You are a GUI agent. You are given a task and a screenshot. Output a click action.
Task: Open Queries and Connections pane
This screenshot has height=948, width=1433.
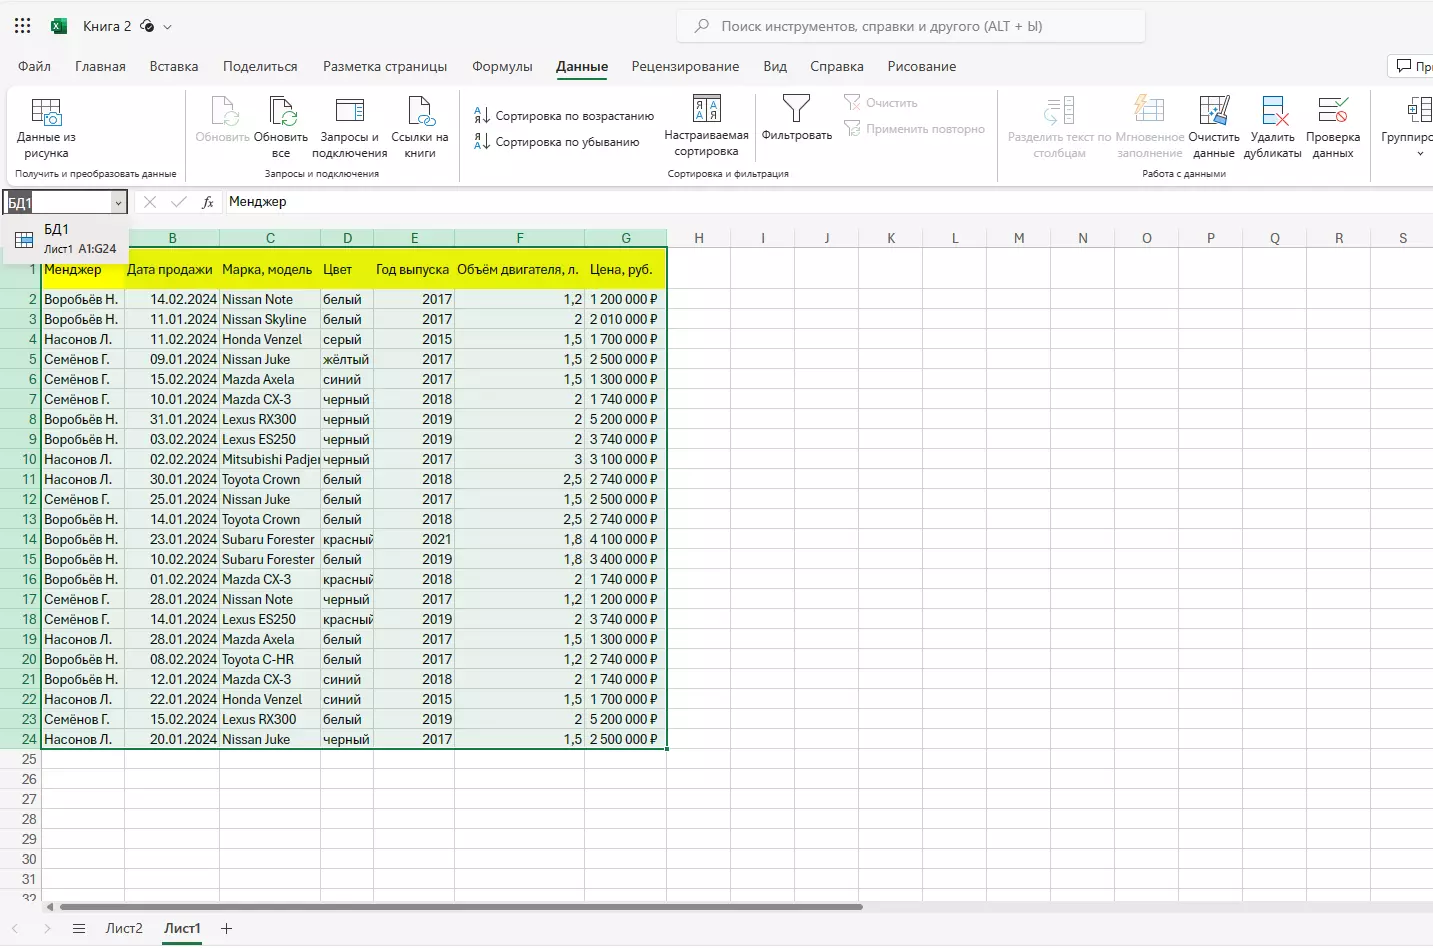(349, 112)
